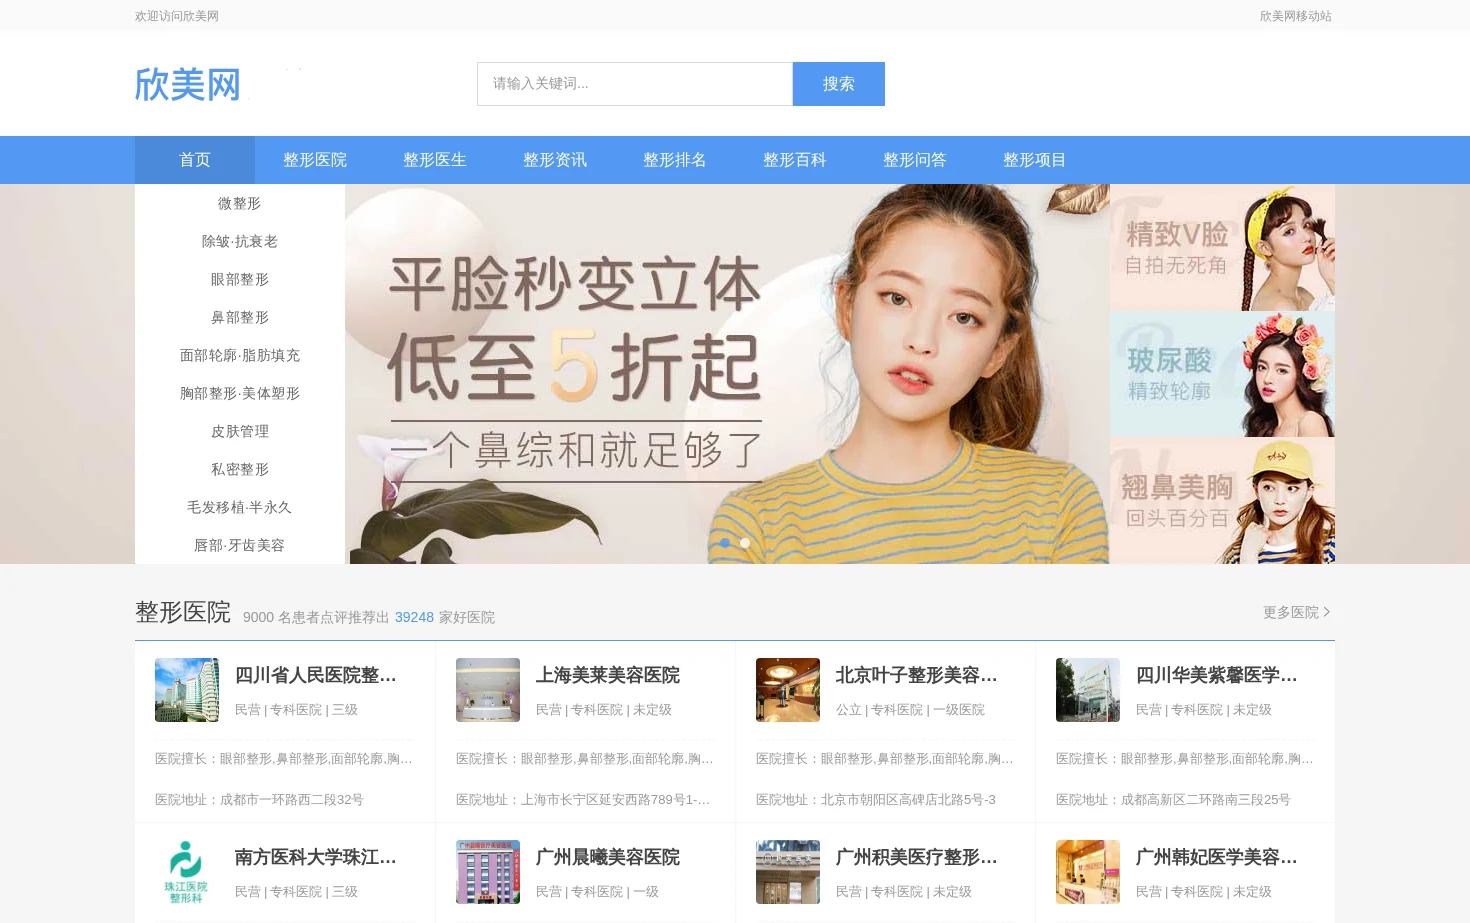Select the first carousel indicator dot

[x=725, y=543]
